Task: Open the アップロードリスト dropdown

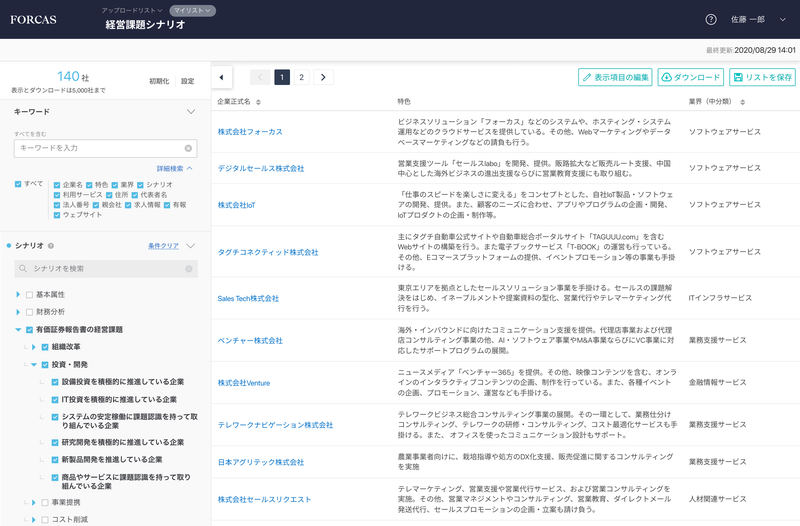Action: coord(132,10)
